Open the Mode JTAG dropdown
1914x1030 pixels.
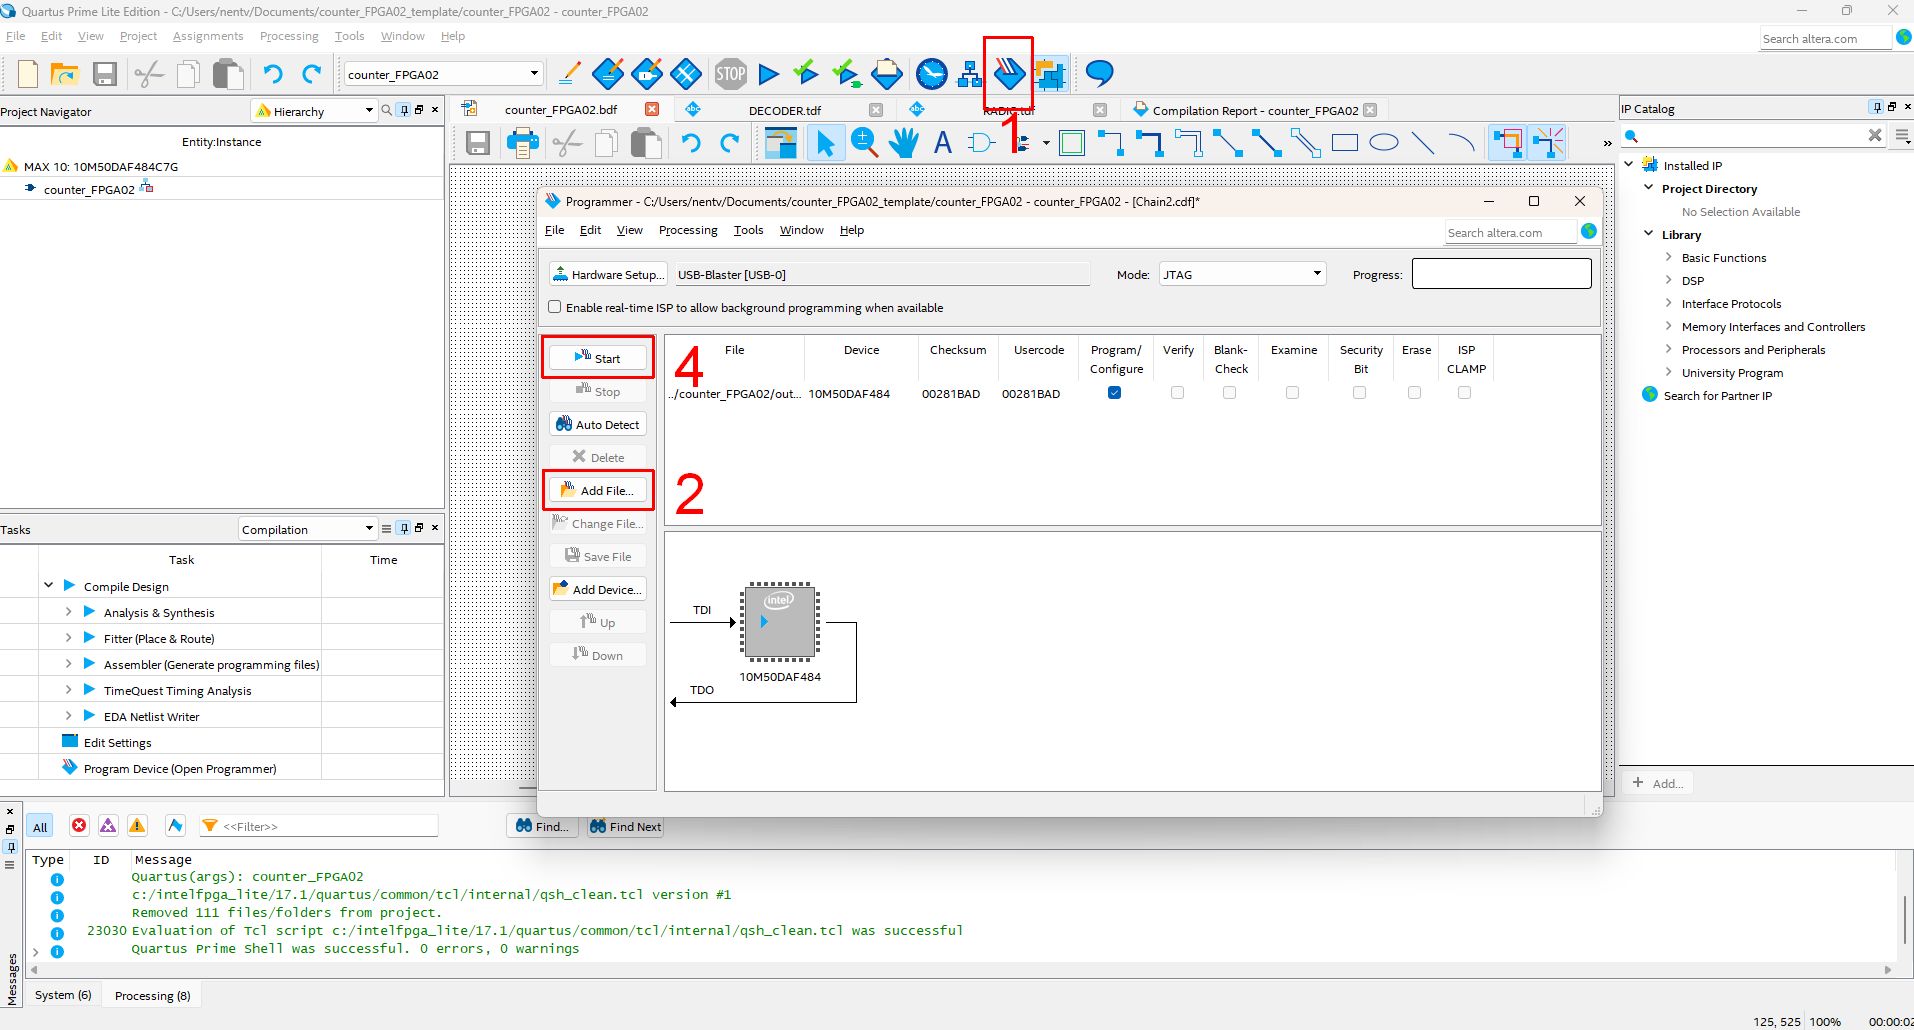coord(1242,274)
